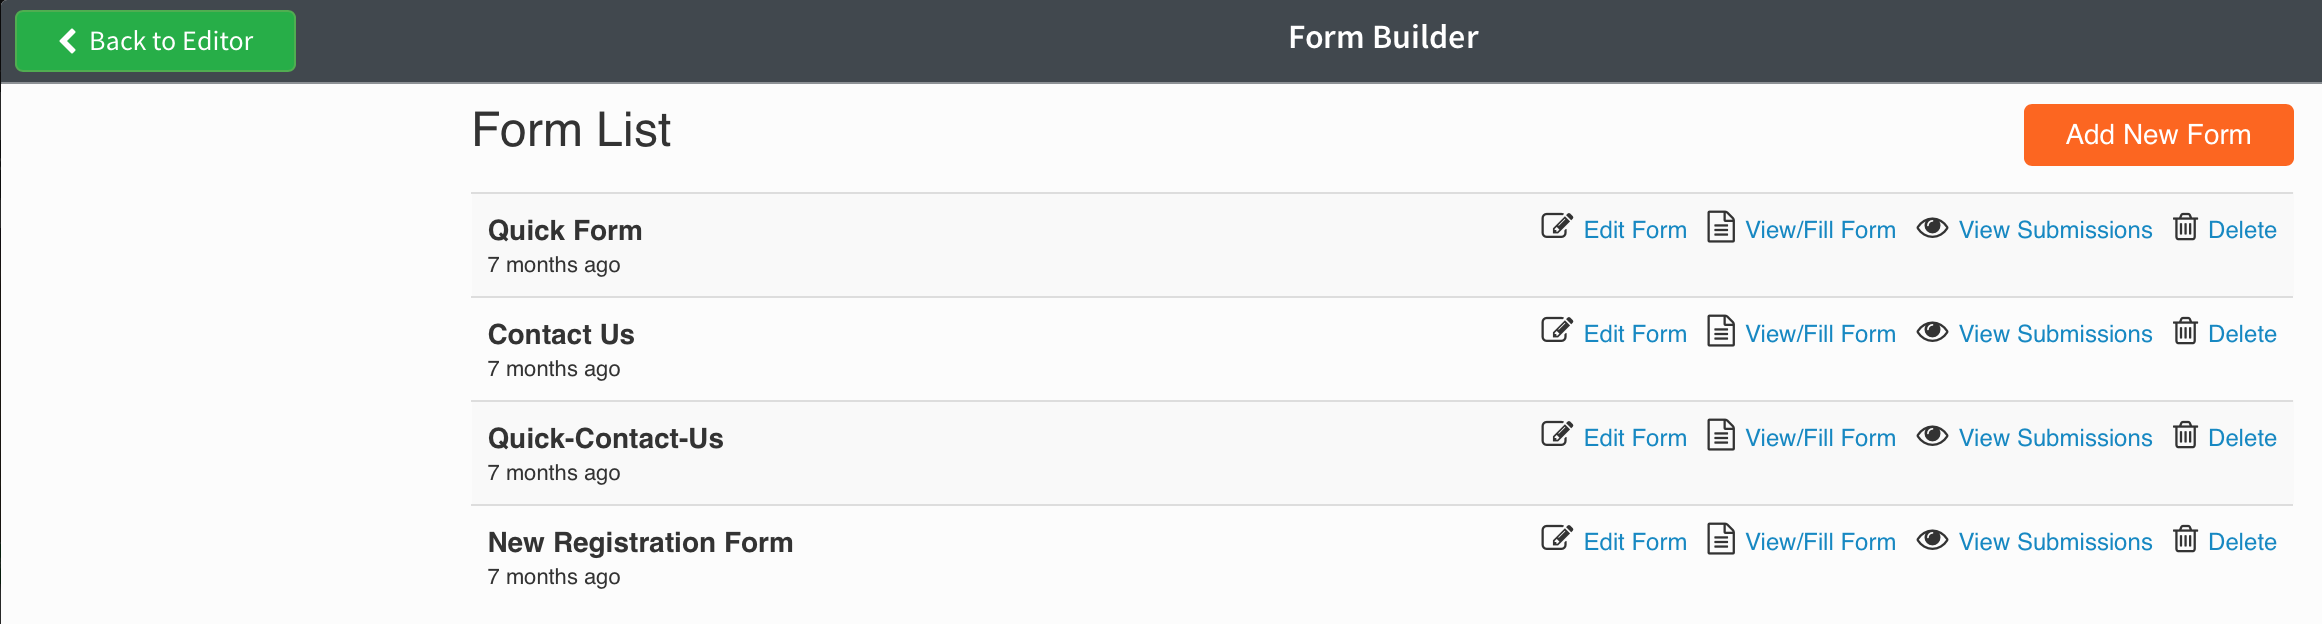Delete the Quick-Contact-Us form via Delete link
Screen dimensions: 2322x624
click(x=2242, y=438)
